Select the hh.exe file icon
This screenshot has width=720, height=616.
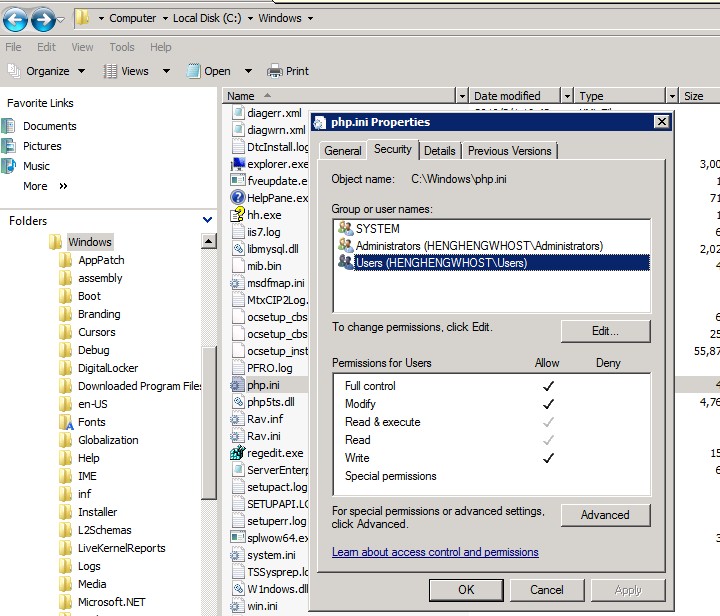click(x=238, y=214)
